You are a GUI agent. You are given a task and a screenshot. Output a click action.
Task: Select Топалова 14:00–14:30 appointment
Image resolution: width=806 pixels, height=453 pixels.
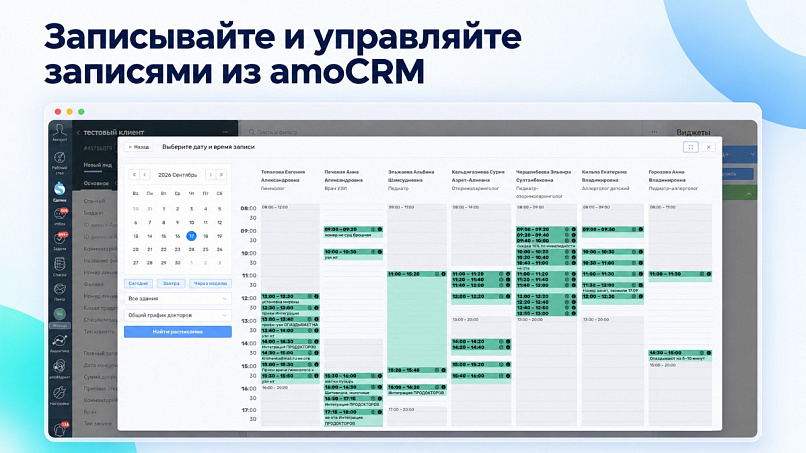point(290,345)
